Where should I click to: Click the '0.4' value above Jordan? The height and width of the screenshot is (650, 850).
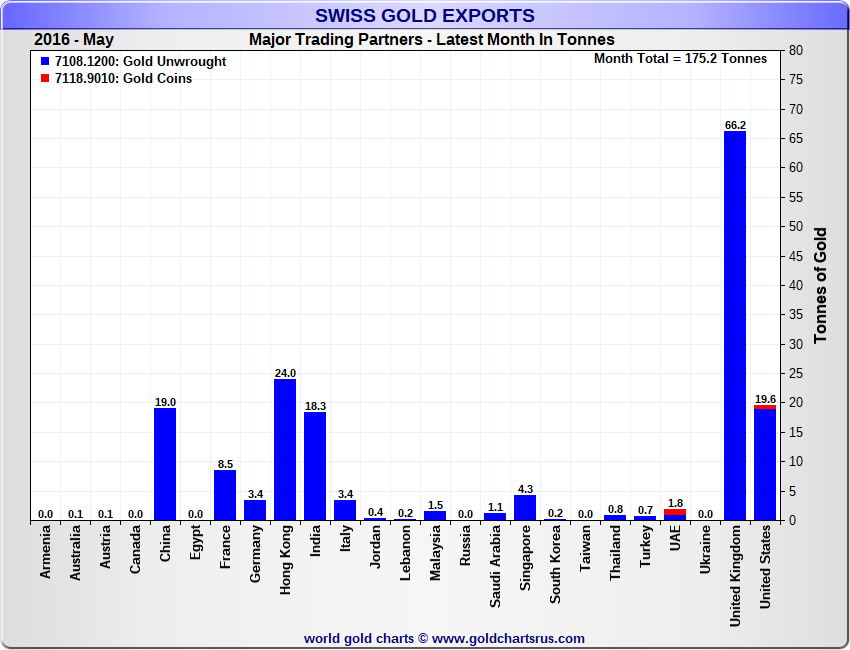click(x=375, y=512)
